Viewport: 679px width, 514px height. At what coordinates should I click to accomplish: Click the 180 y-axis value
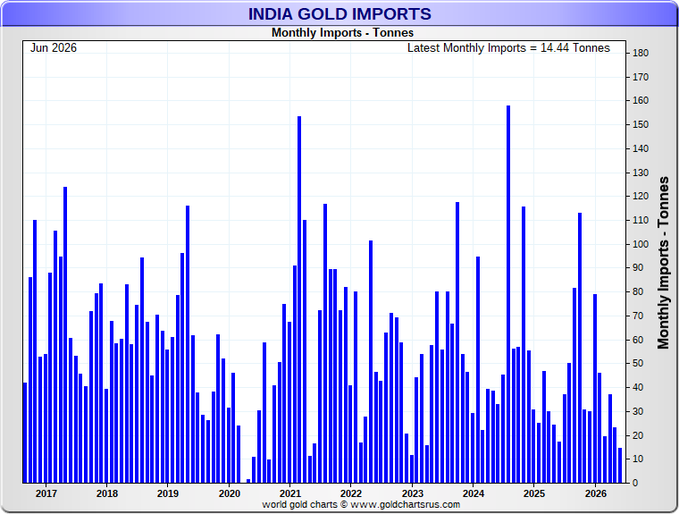640,53
